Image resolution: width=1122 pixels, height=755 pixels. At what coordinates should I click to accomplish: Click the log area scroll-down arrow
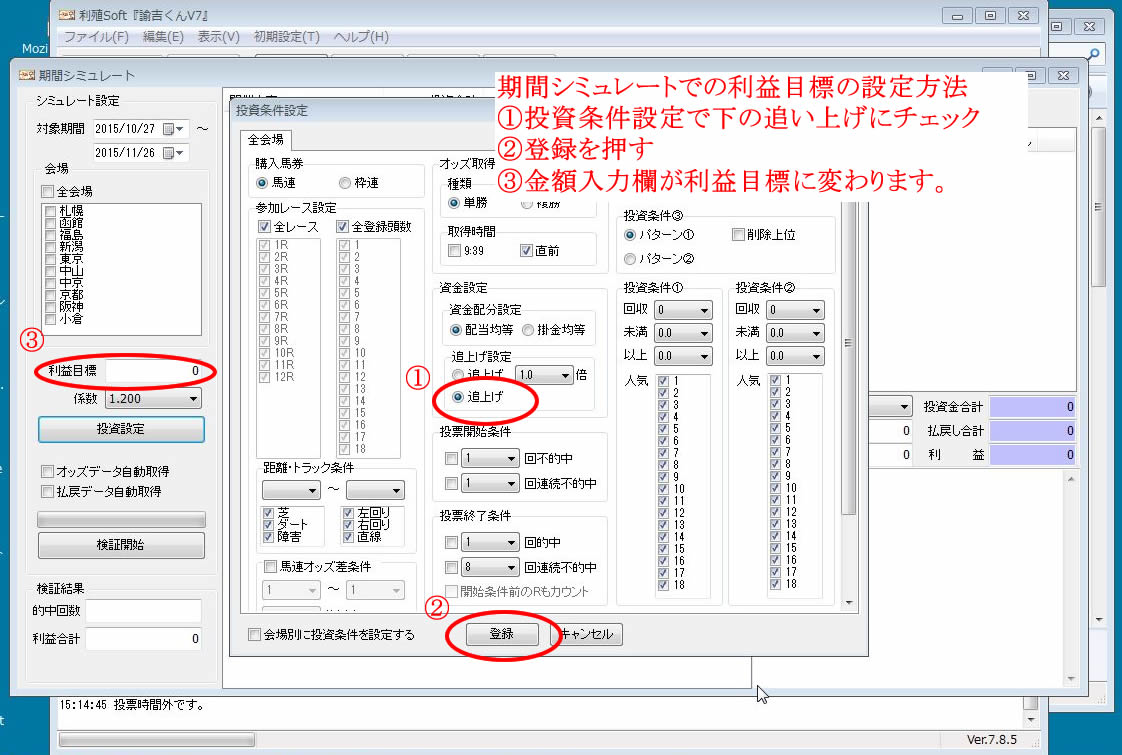(x=1031, y=719)
